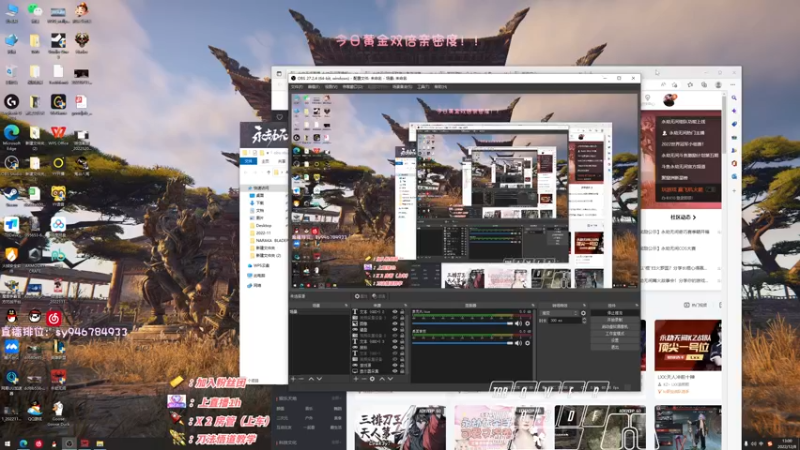
Task: Toggle visibility of the 图像 source
Action: point(395,323)
